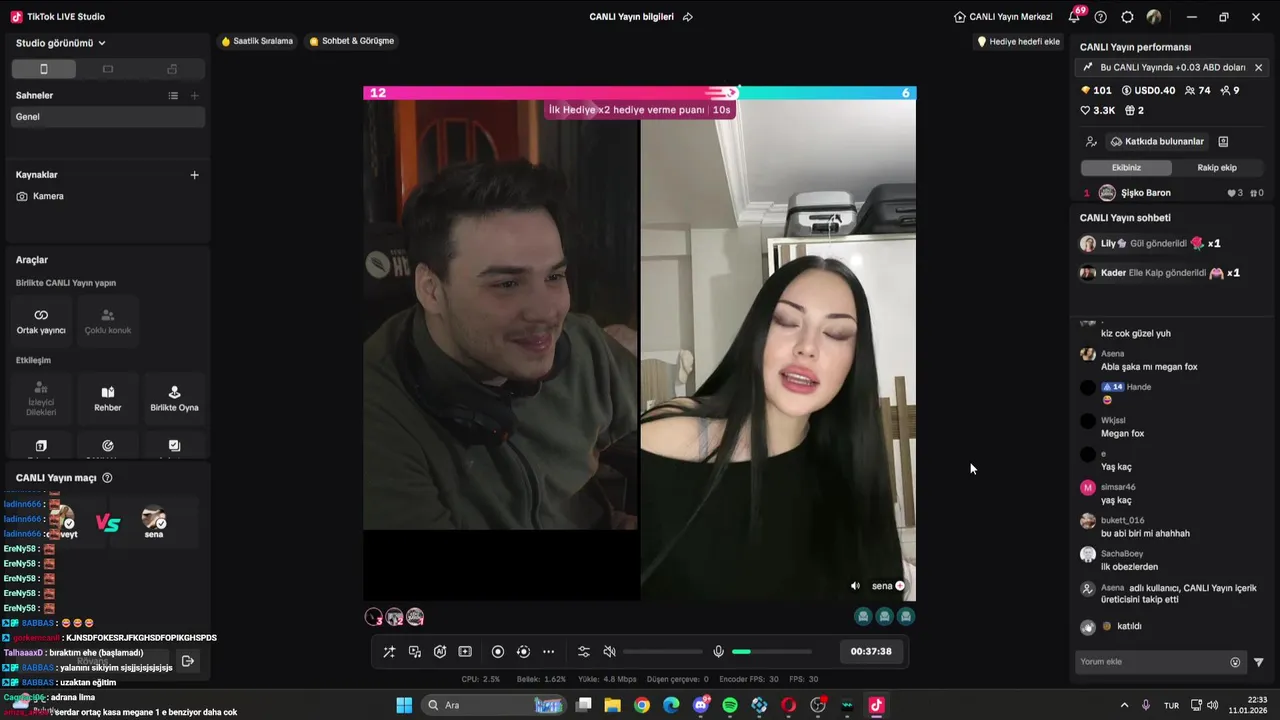Click the 00:37:38 live timer button
Image resolution: width=1280 pixels, height=720 pixels.
pyautogui.click(x=871, y=651)
